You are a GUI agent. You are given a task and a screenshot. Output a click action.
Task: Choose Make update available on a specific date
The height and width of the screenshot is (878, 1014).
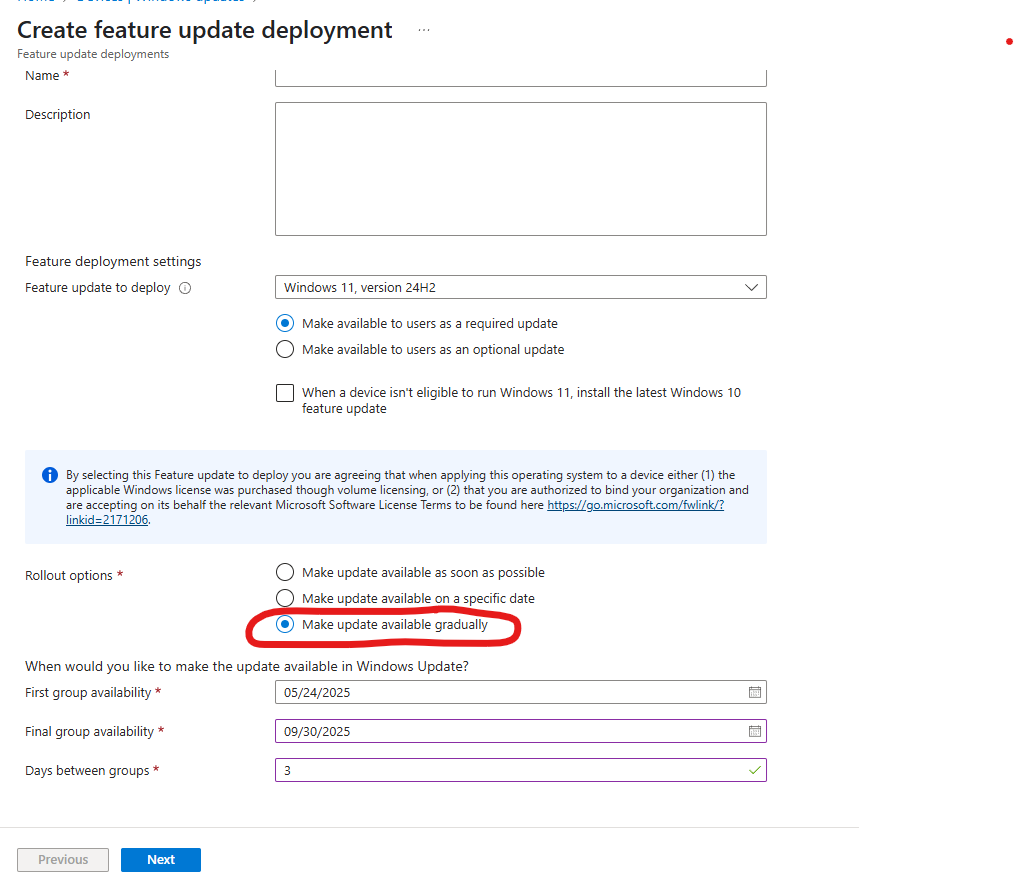click(285, 598)
